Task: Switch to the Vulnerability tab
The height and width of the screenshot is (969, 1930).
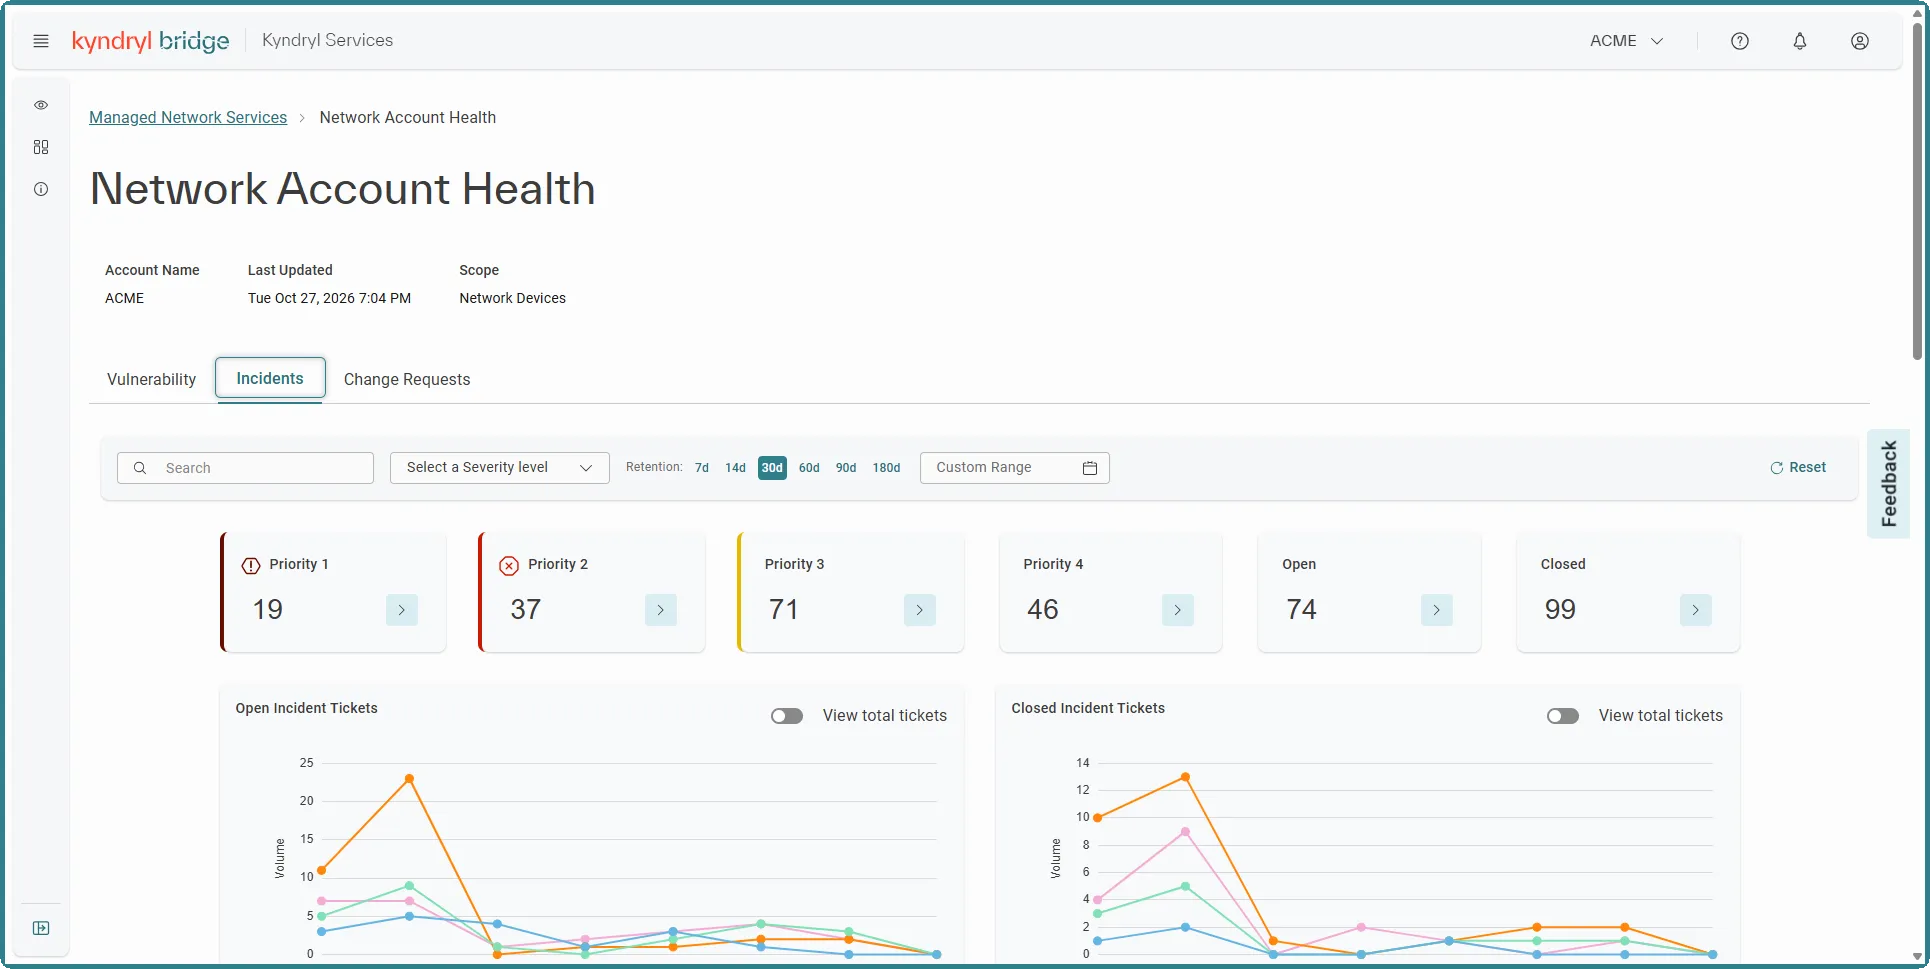Action: point(152,380)
